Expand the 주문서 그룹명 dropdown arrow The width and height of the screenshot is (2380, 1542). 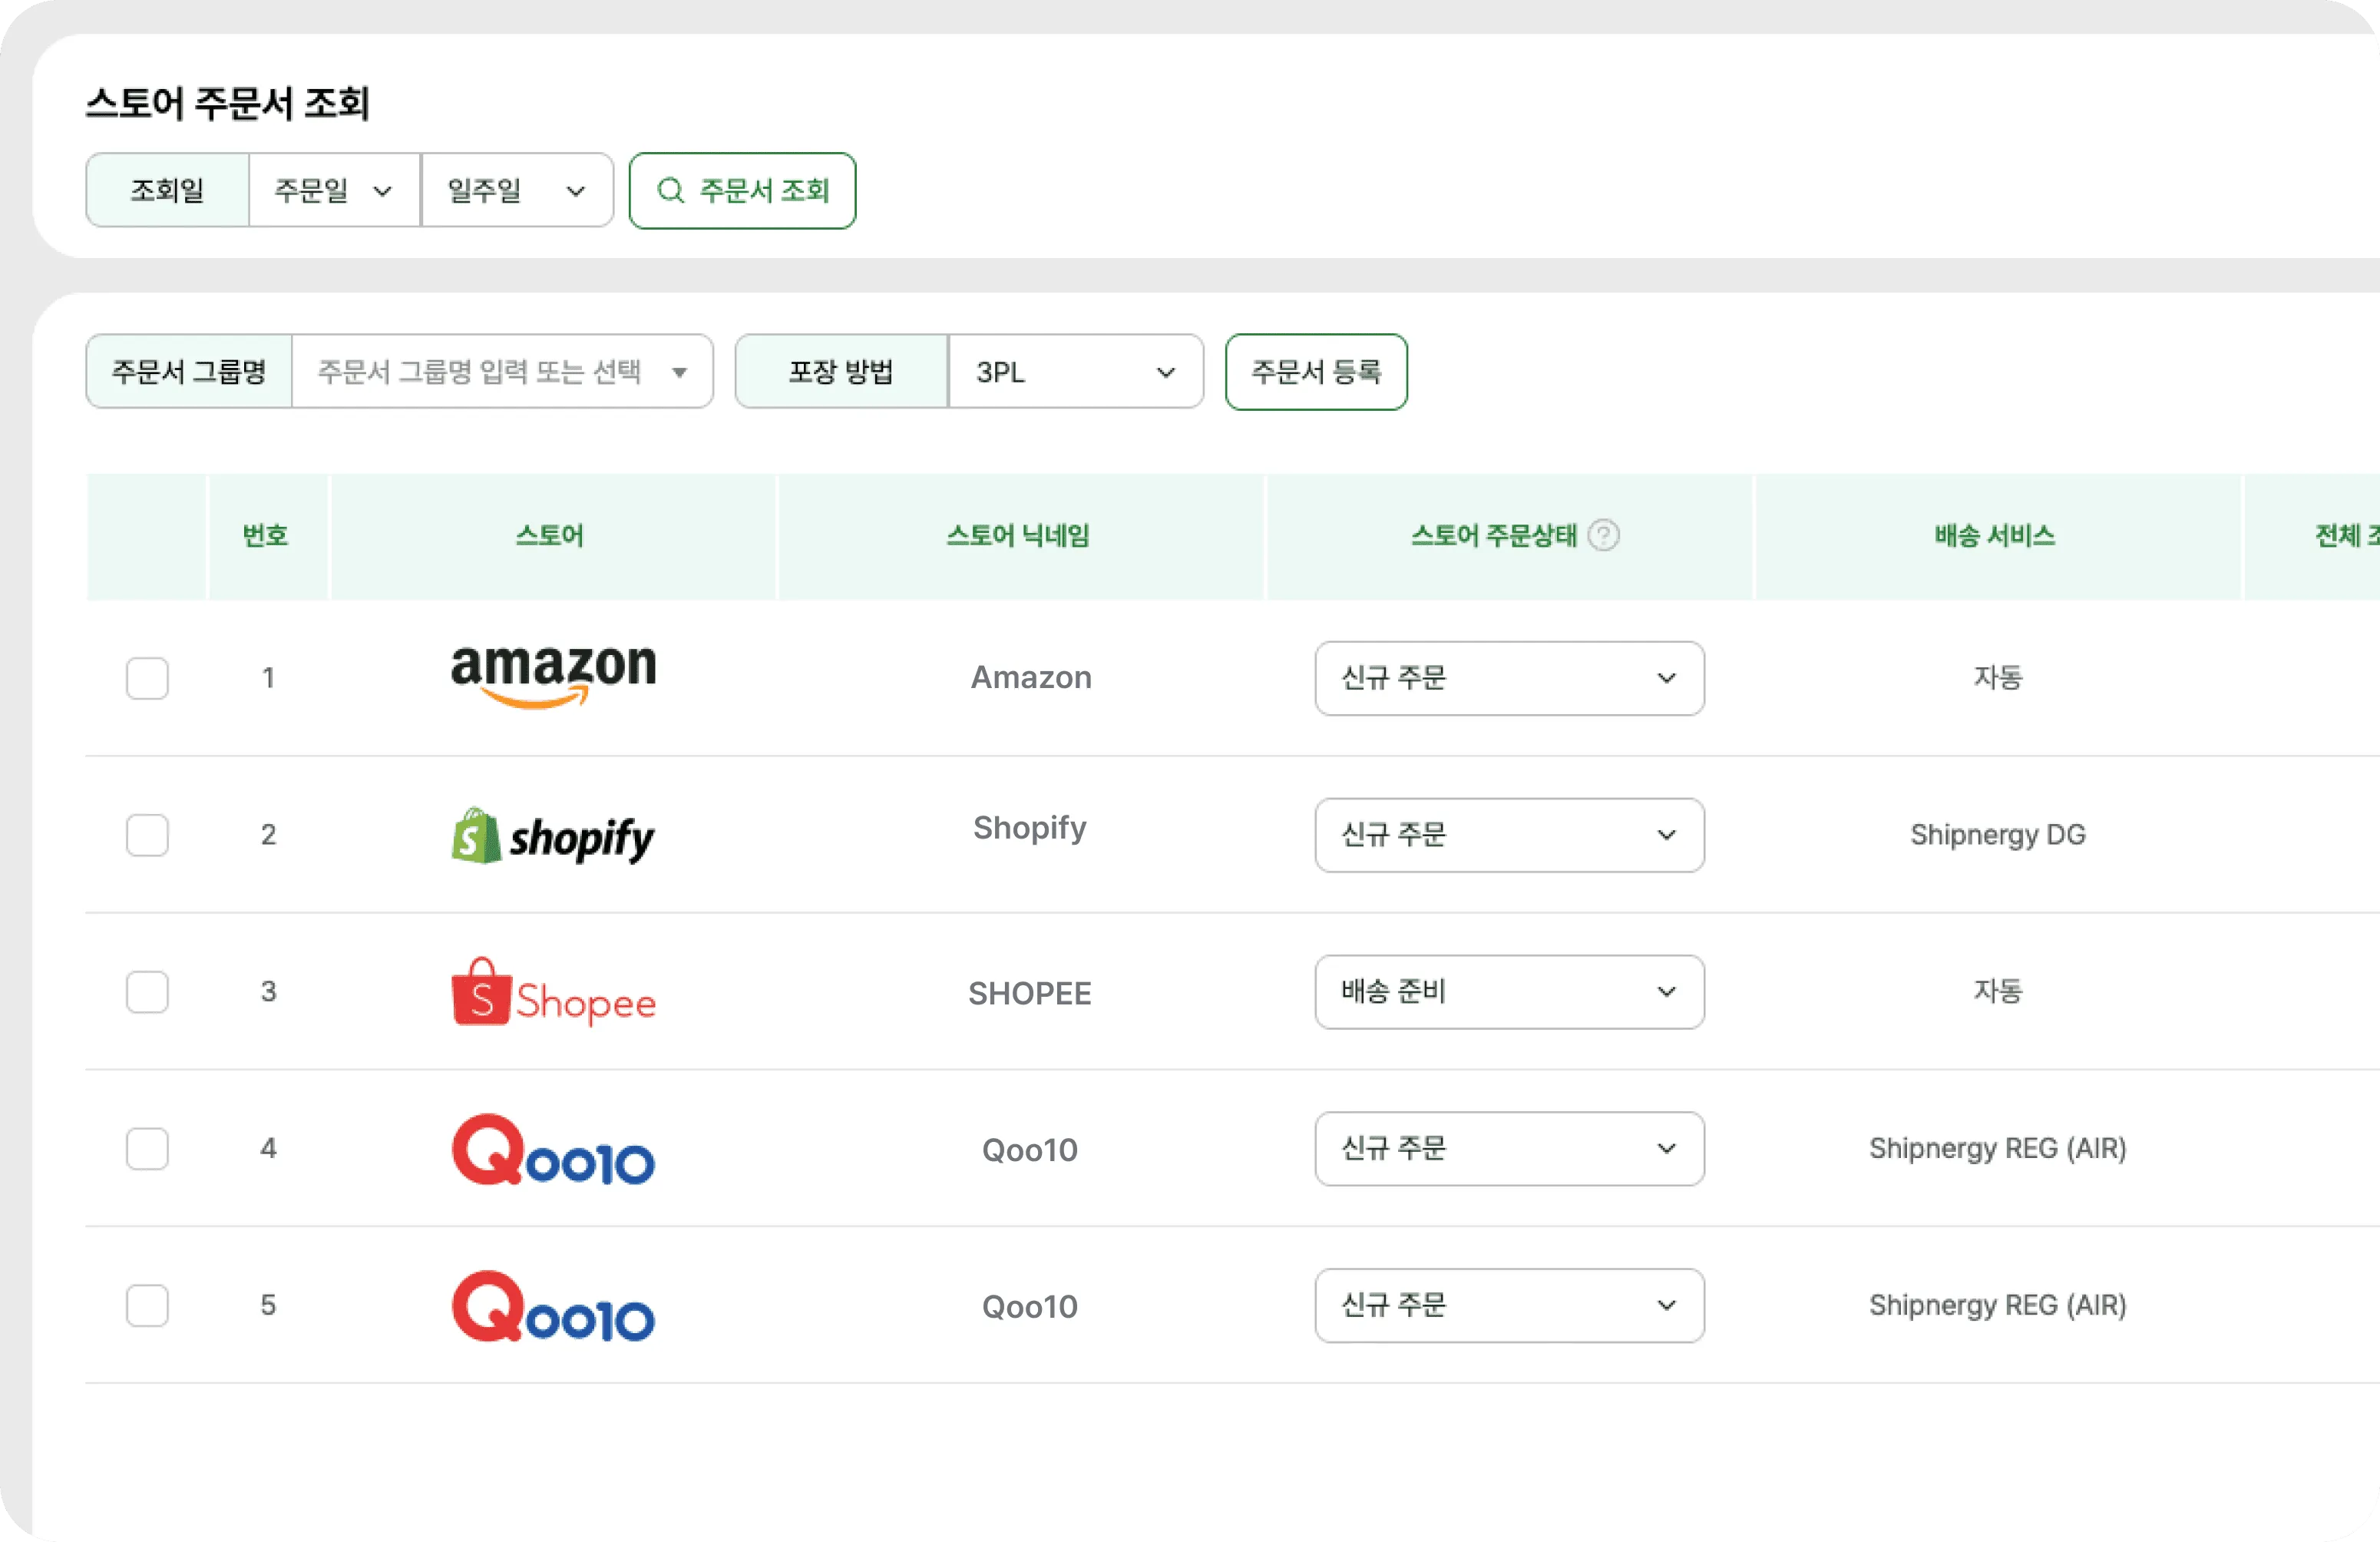click(680, 373)
